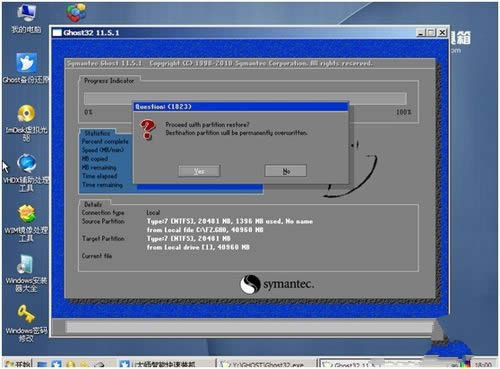Image resolution: width=500 pixels, height=369 pixels.
Task: Click the 0% progress label
Action: tap(88, 112)
